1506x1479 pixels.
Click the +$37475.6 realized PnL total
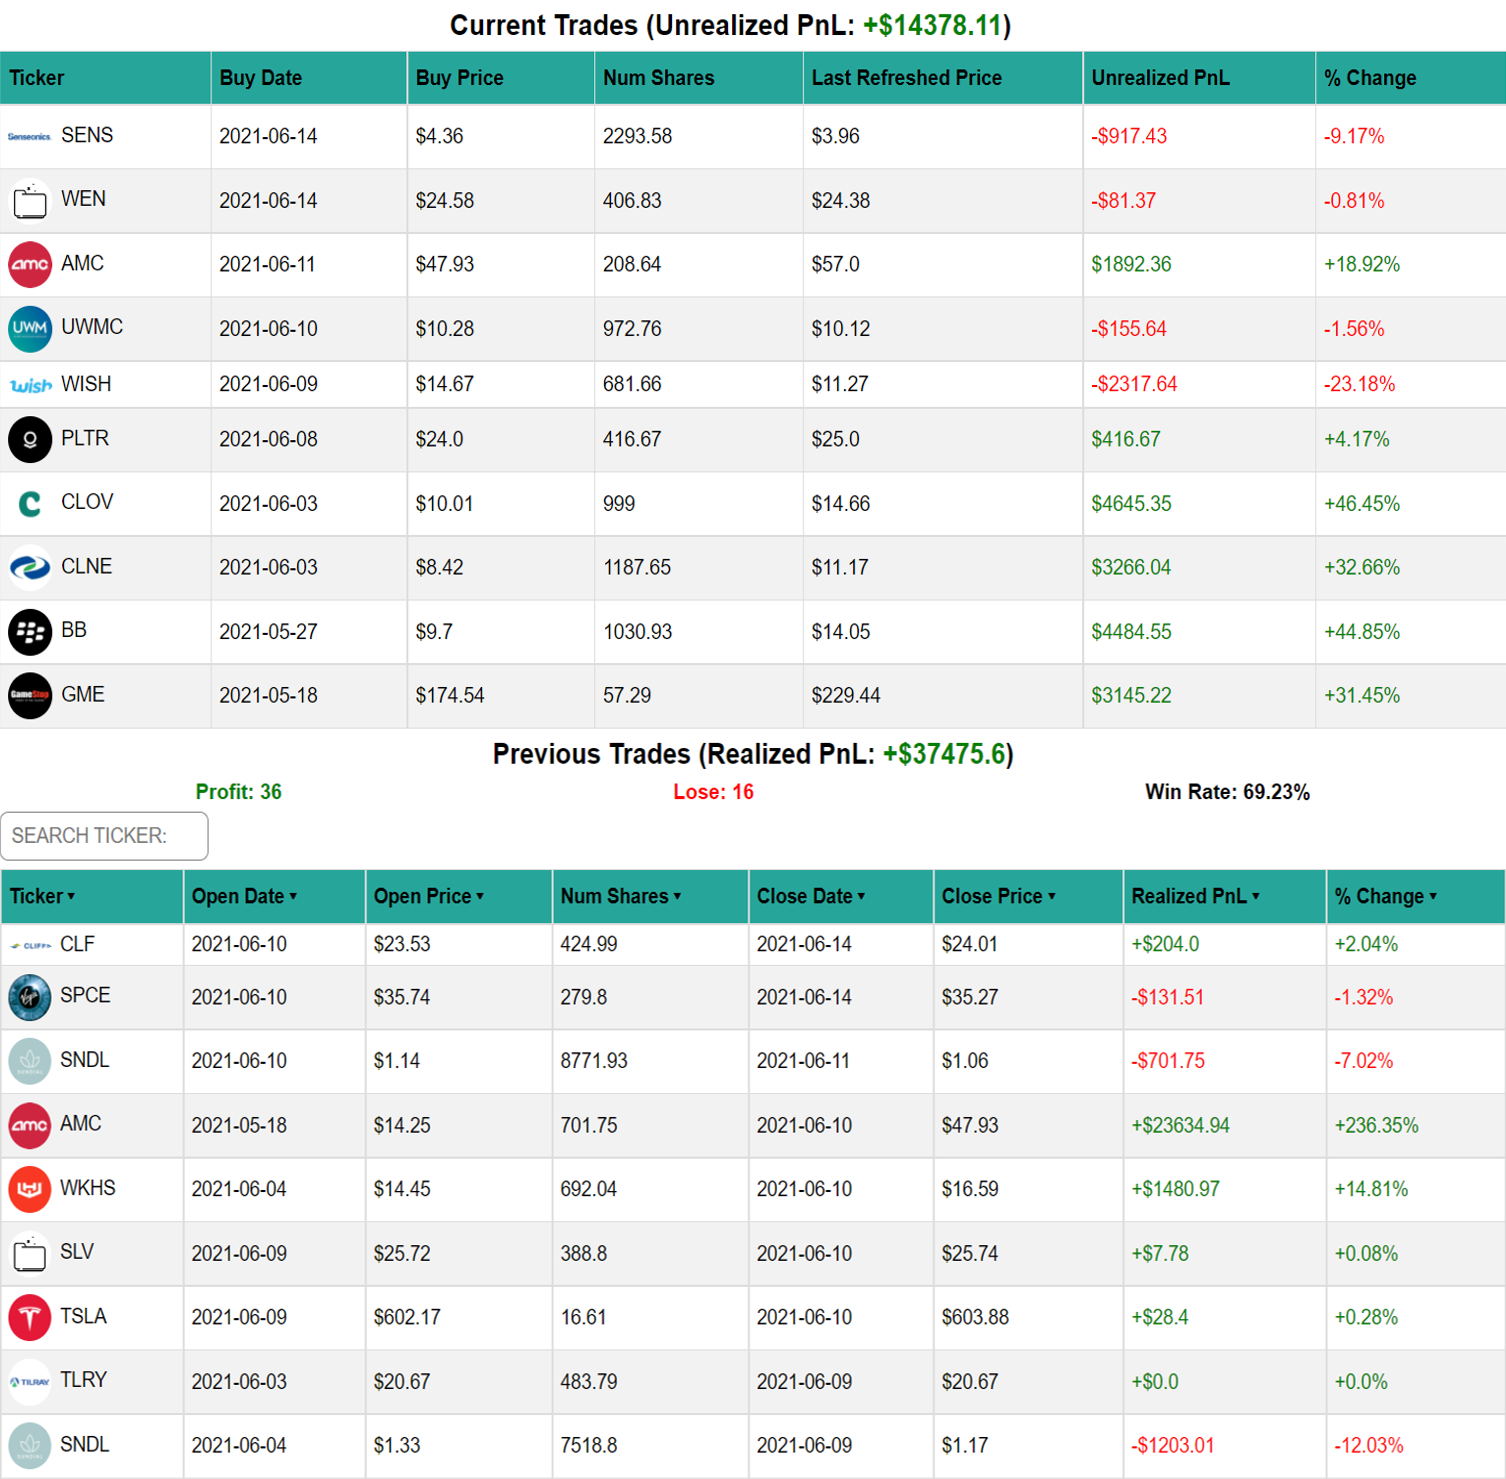(x=944, y=754)
